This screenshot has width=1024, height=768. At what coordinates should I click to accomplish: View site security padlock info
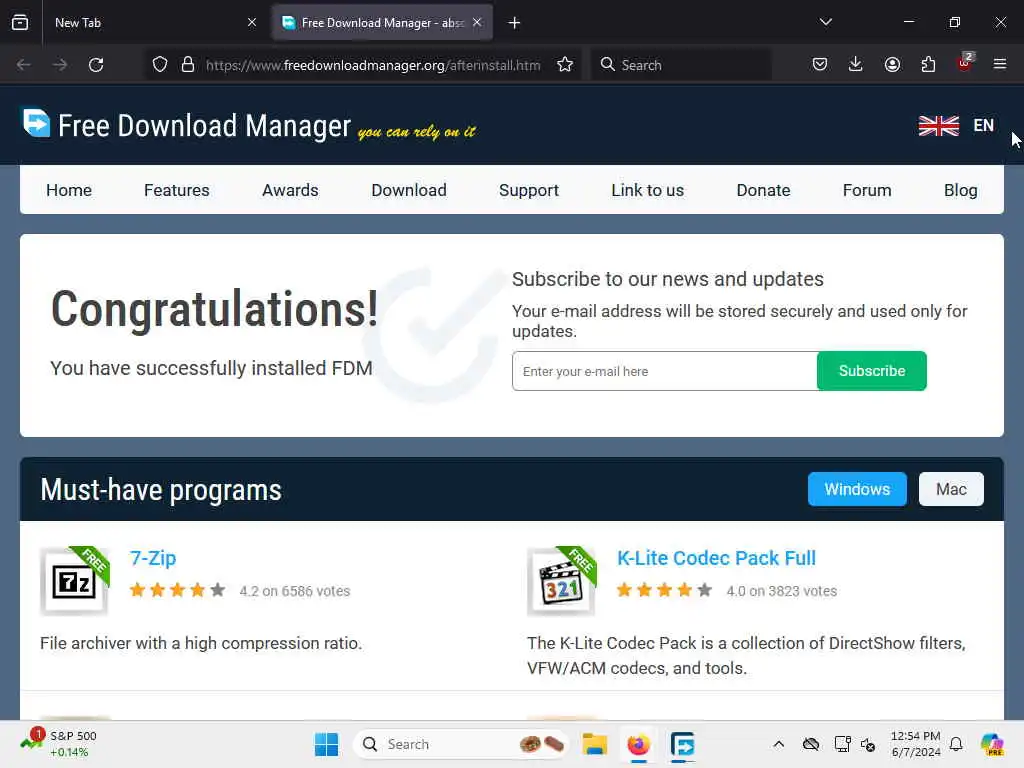click(188, 65)
